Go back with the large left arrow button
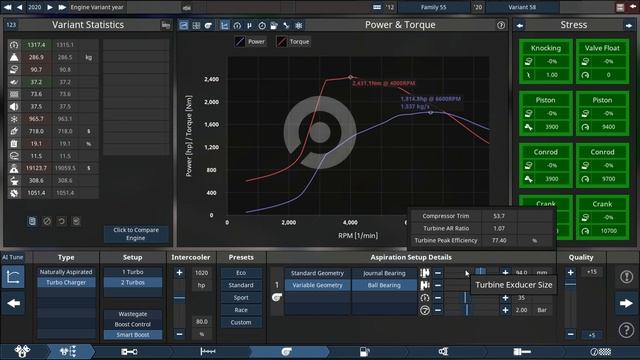640x360 pixels. [13, 303]
